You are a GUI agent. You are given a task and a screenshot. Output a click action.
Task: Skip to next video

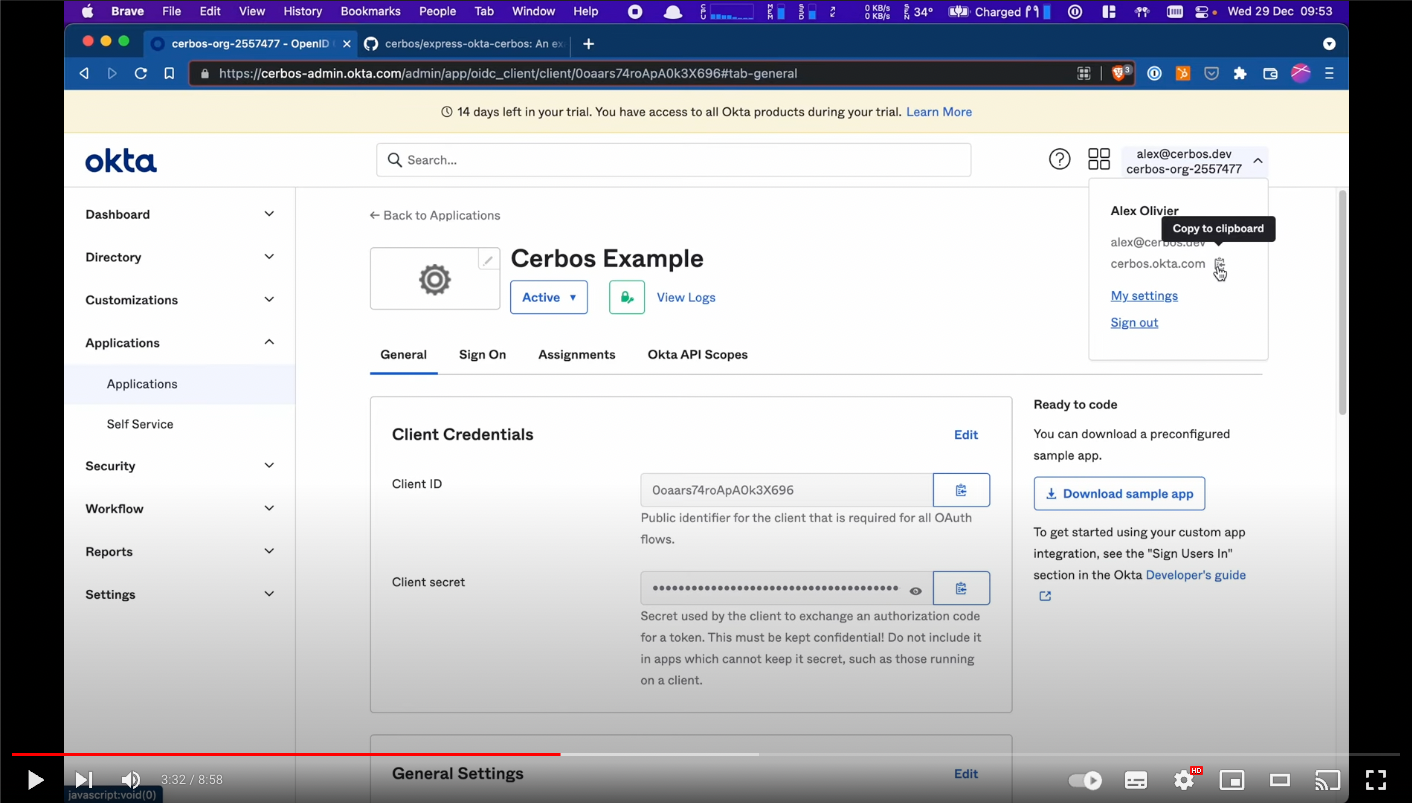pos(84,780)
